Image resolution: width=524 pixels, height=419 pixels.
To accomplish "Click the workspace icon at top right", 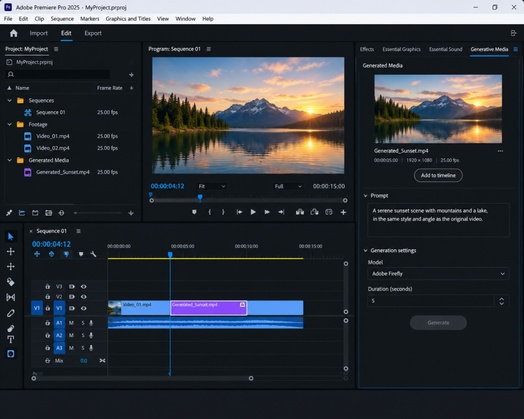I will coord(514,33).
